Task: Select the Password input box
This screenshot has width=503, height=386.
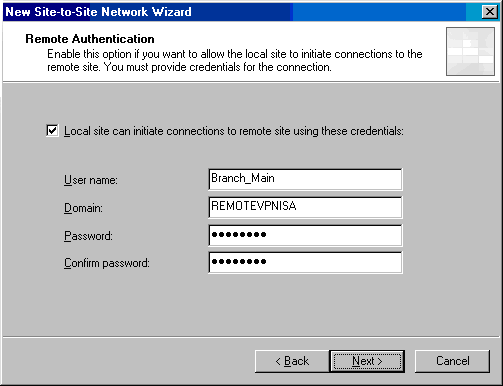Action: click(305, 235)
